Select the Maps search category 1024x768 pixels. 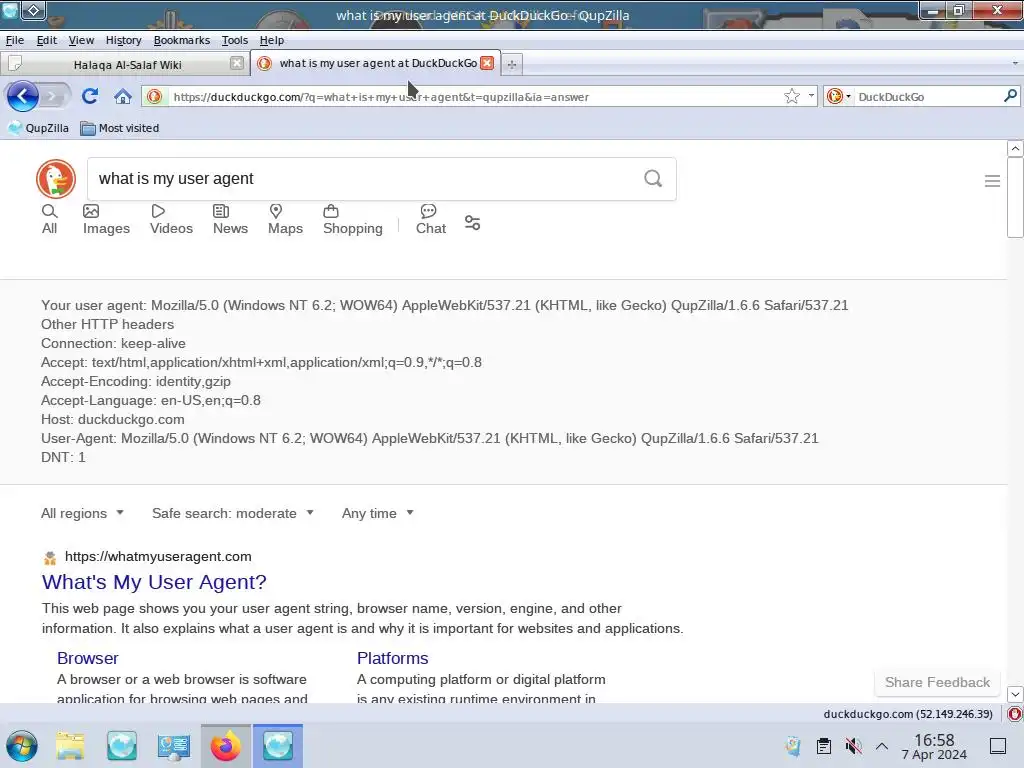285,219
